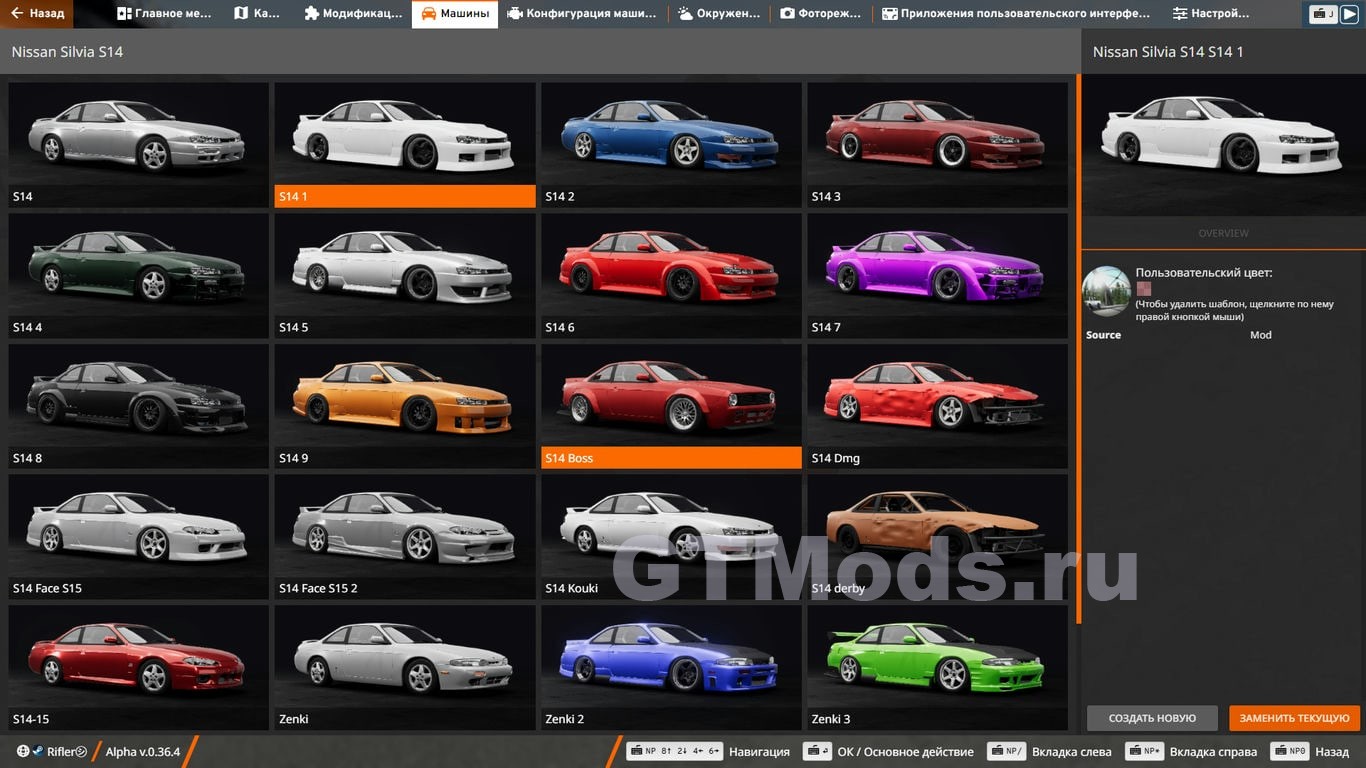Open the OVERVIEW section tab in right panel

pyautogui.click(x=1223, y=233)
